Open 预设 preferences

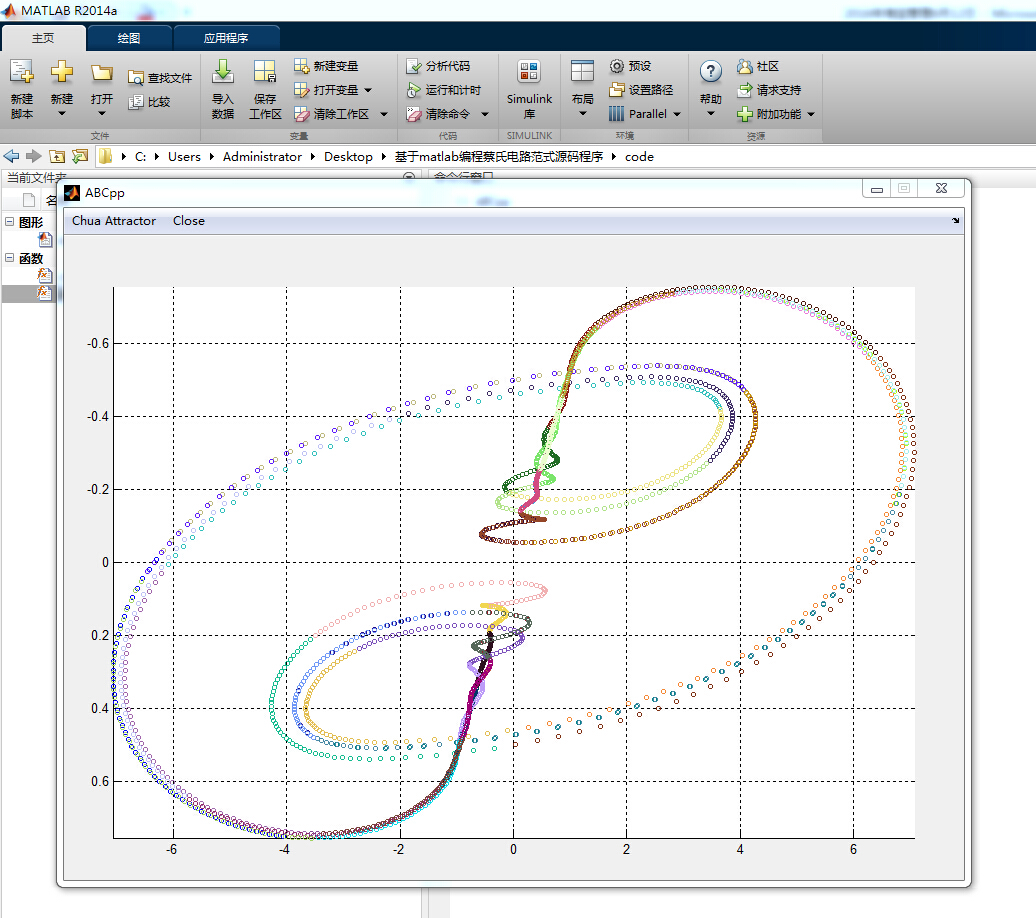coord(630,66)
